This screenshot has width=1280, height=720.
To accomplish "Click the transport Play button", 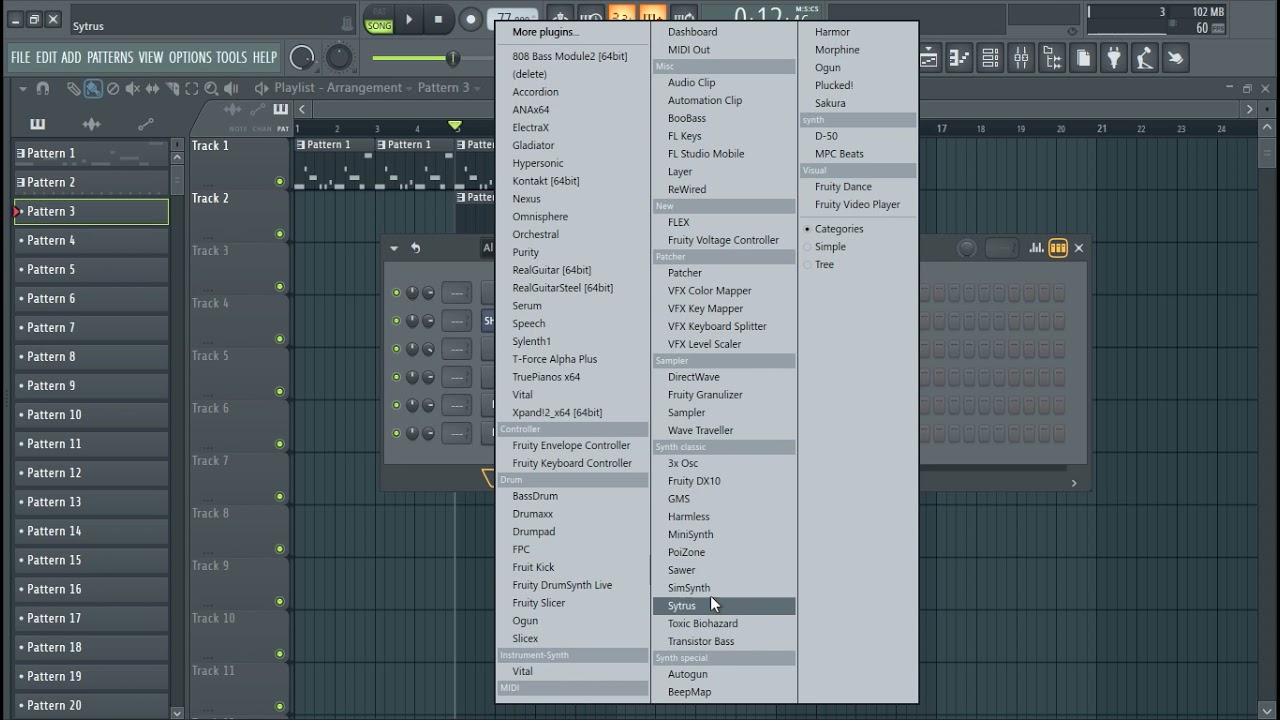I will [x=408, y=19].
